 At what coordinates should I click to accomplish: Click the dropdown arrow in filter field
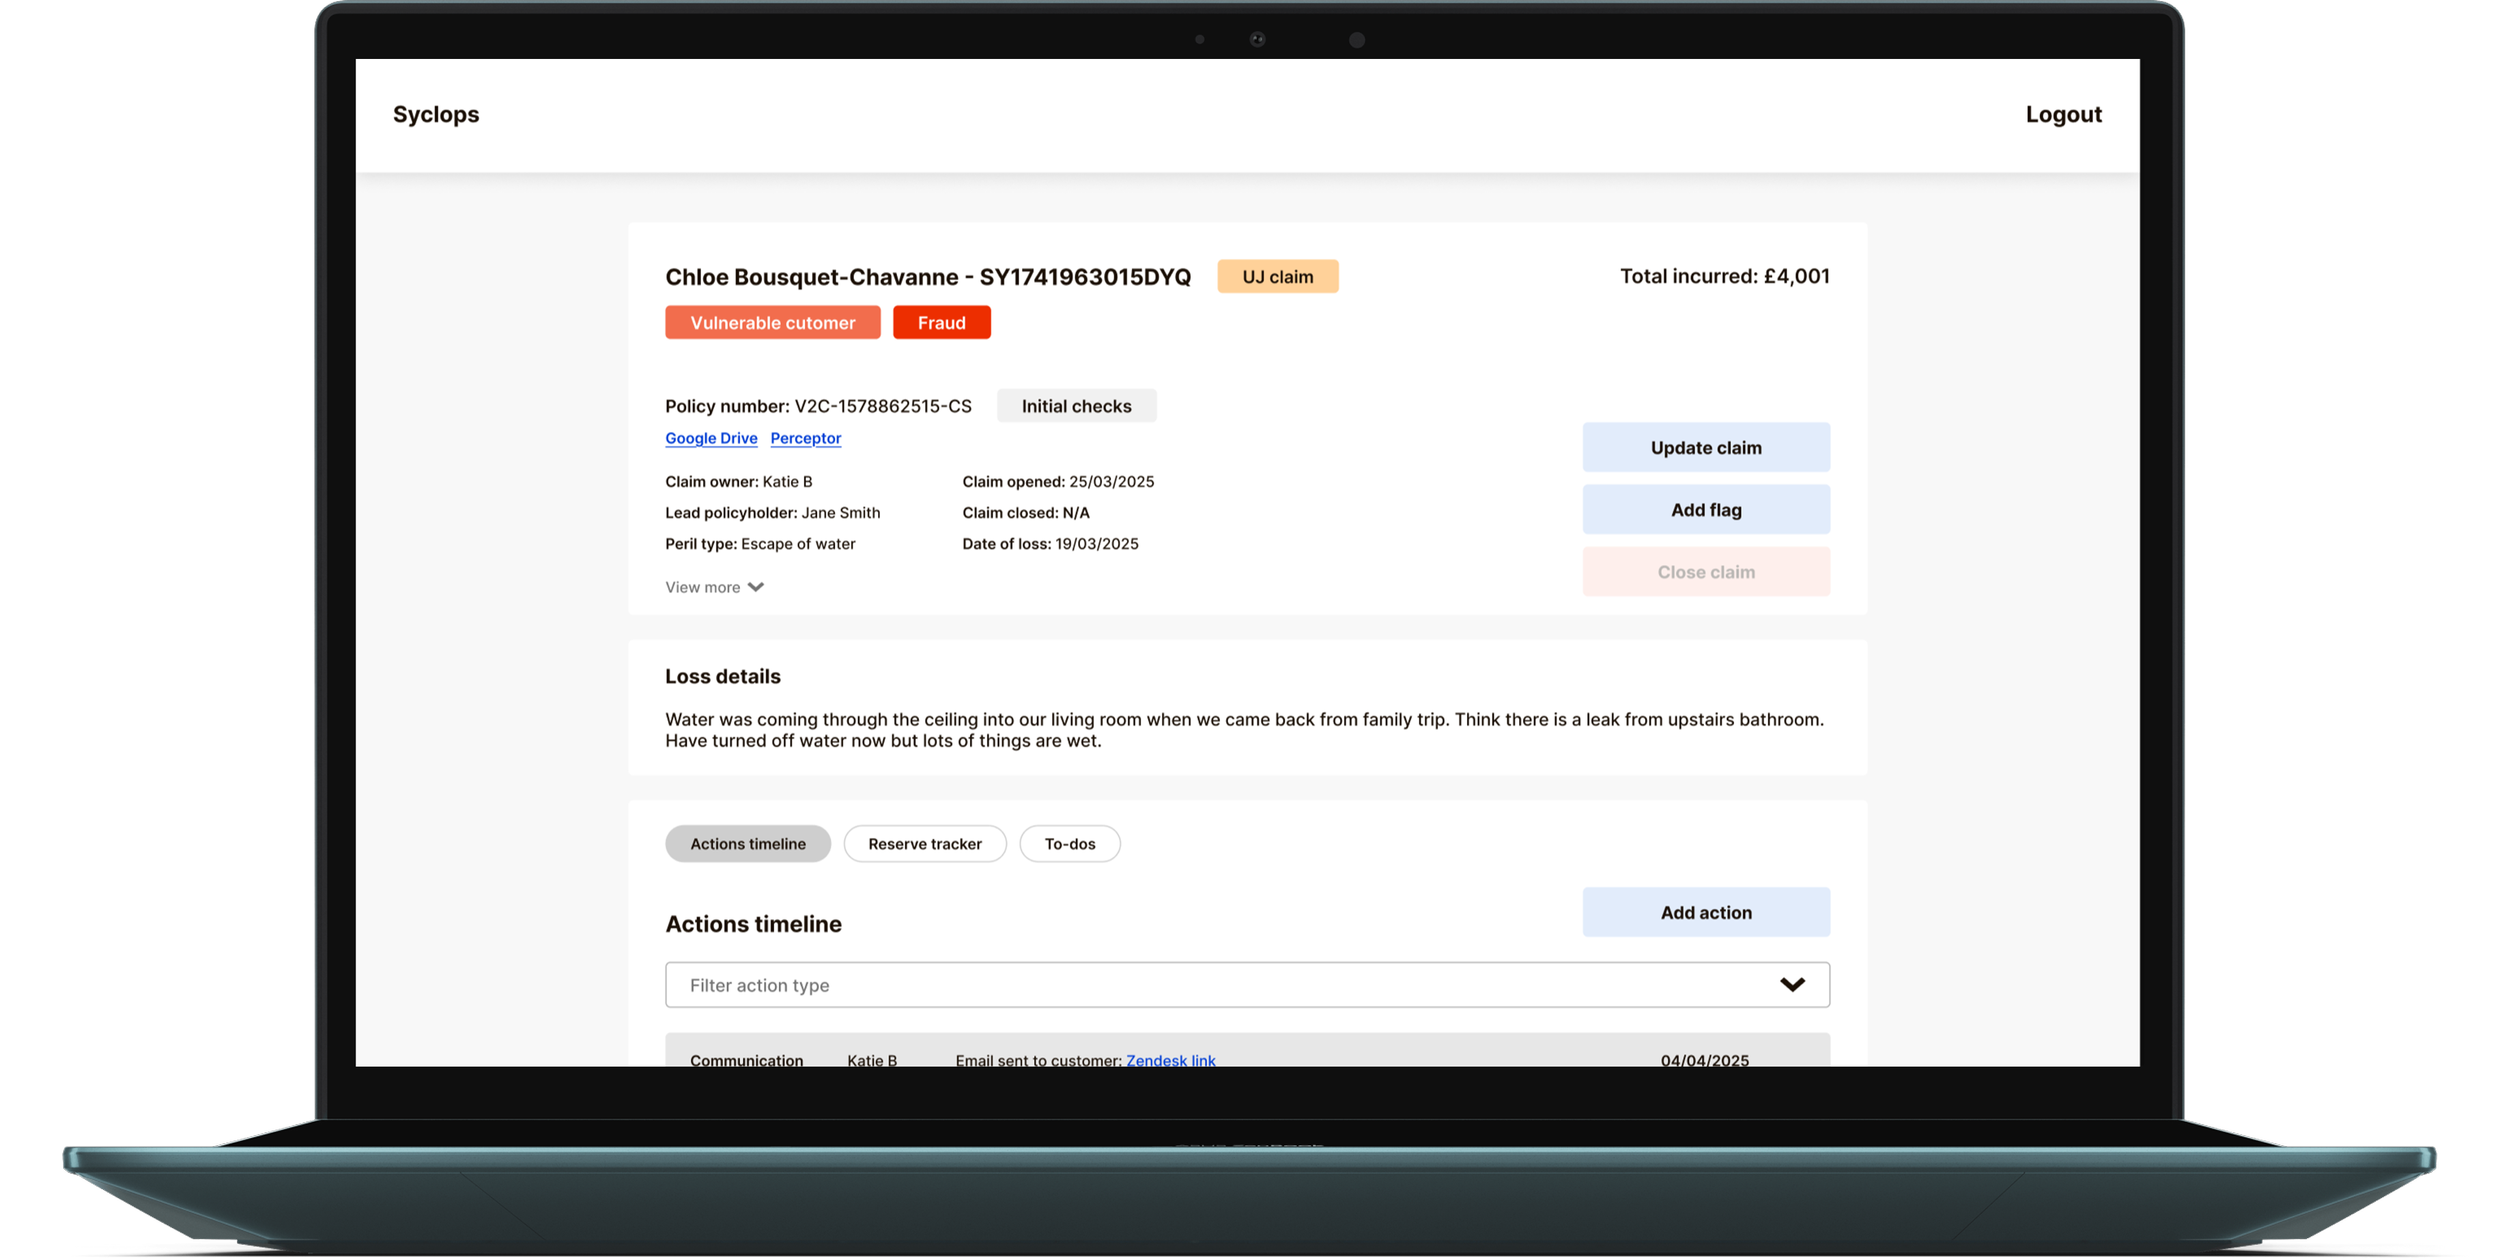point(1792,985)
